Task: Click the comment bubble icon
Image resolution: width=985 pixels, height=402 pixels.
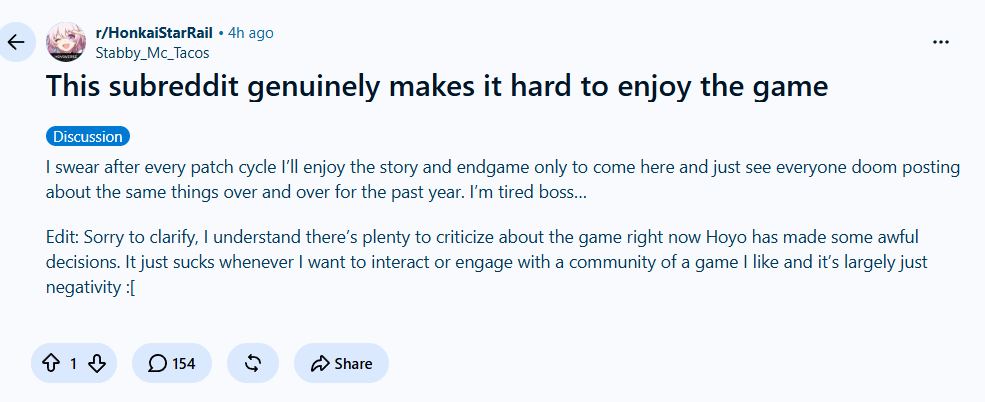Action: coord(158,363)
